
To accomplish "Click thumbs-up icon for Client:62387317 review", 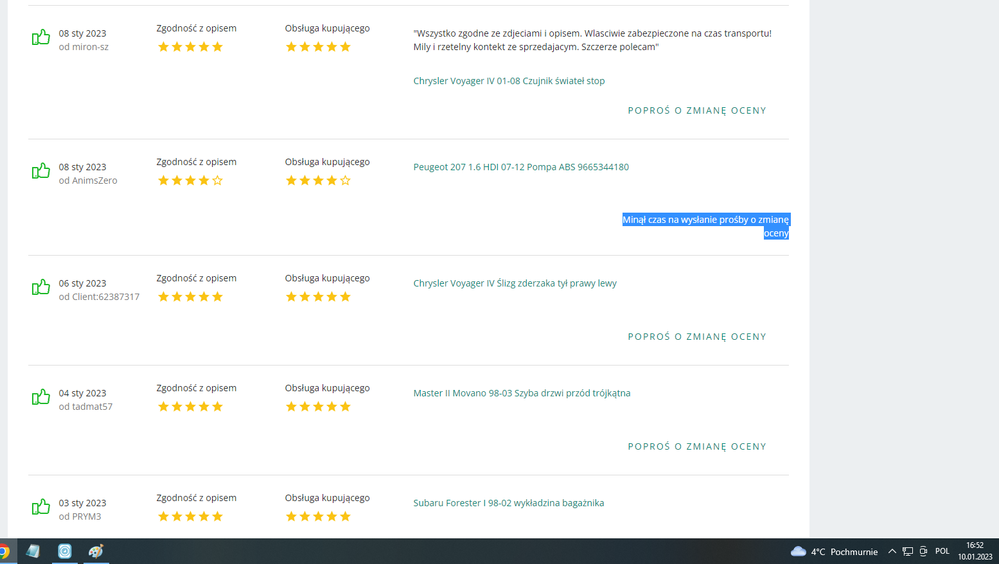I will pos(41,288).
